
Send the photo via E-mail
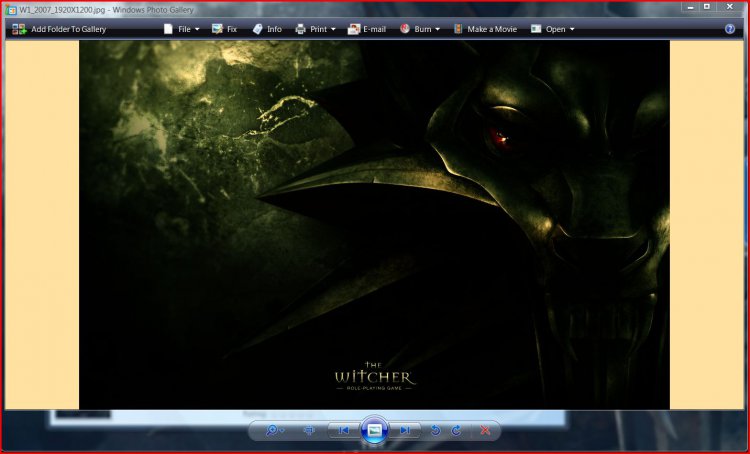367,29
